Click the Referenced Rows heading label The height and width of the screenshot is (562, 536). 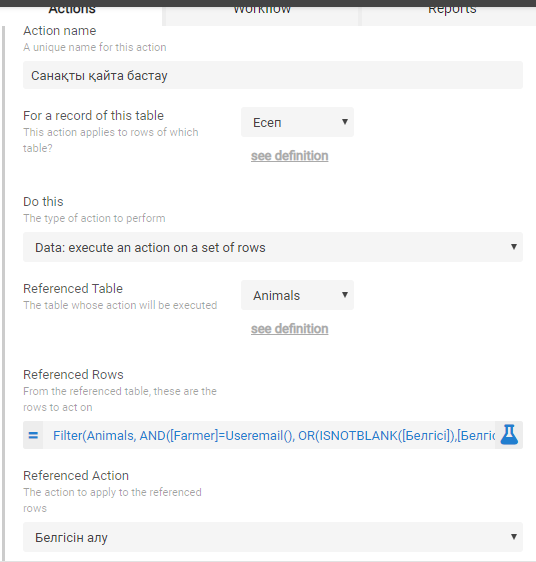click(x=73, y=375)
